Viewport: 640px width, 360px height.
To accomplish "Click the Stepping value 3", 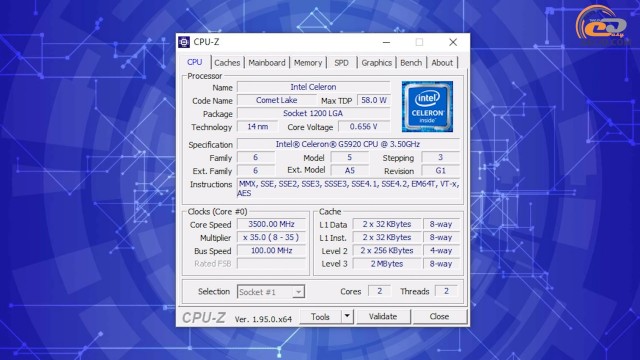I will [x=440, y=157].
